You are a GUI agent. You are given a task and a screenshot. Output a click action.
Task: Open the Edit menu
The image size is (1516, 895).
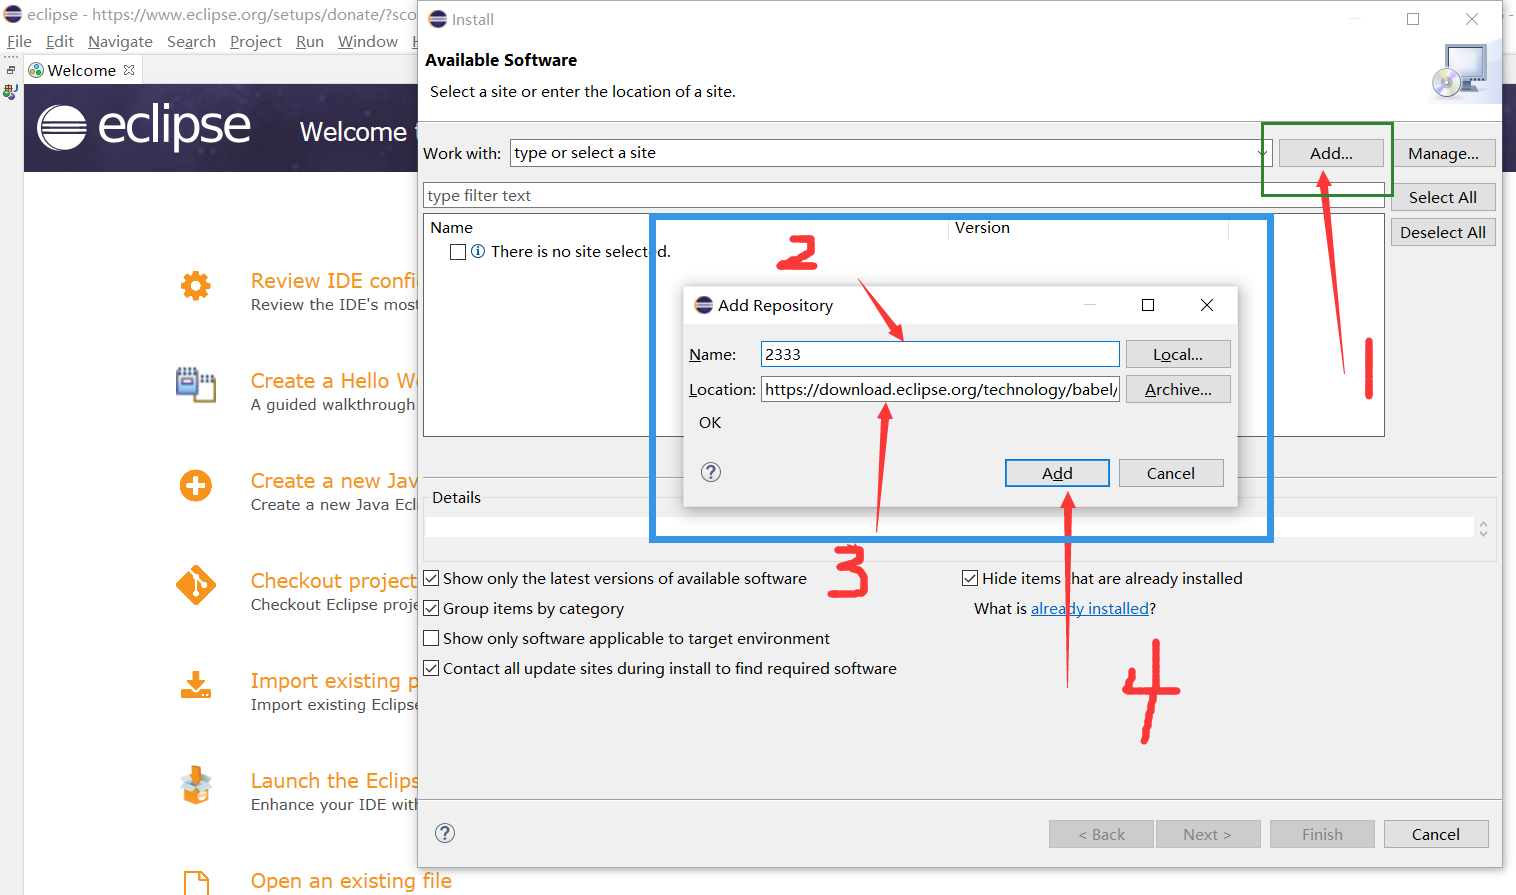[60, 41]
